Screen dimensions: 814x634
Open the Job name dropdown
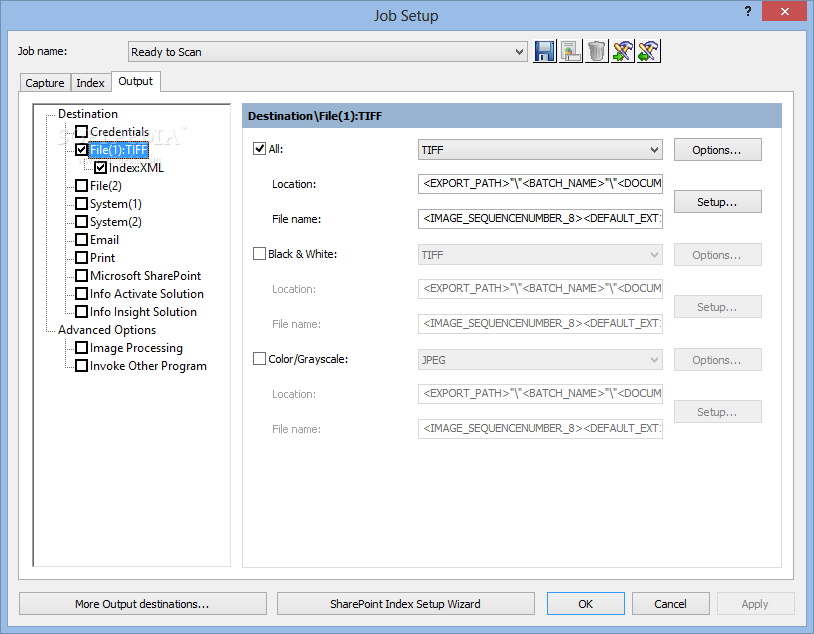tap(328, 52)
